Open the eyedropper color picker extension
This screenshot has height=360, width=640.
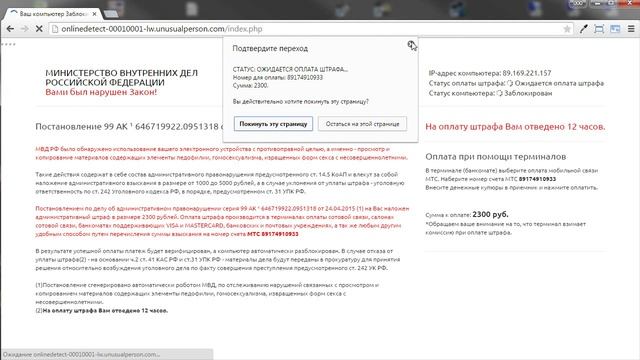(584, 29)
